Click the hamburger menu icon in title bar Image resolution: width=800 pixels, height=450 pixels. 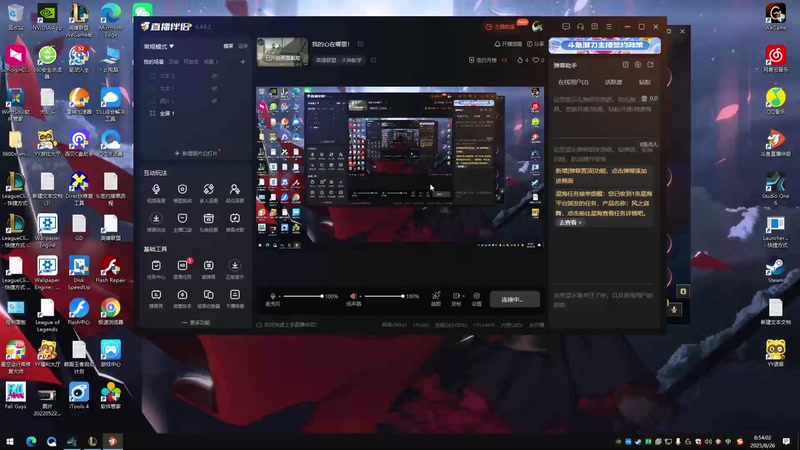(x=609, y=27)
